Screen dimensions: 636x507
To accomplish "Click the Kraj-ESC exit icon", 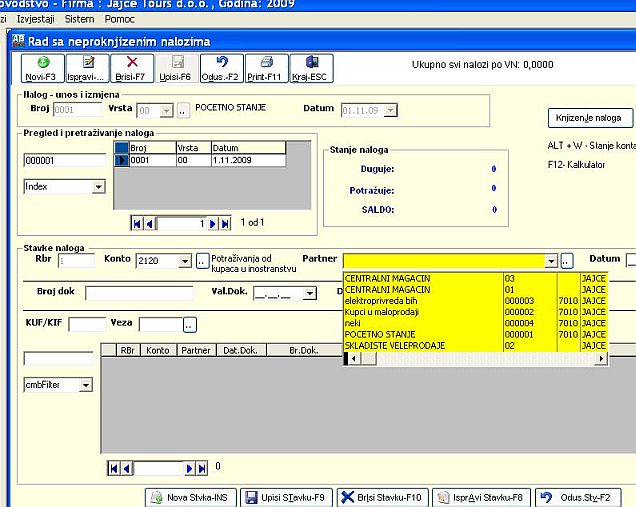I will pos(311,62).
